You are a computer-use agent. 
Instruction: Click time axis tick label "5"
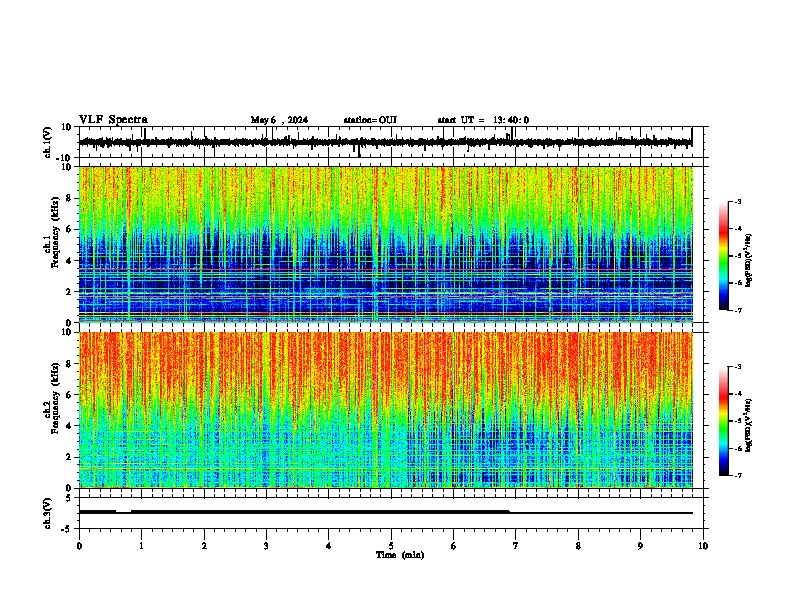pyautogui.click(x=391, y=546)
